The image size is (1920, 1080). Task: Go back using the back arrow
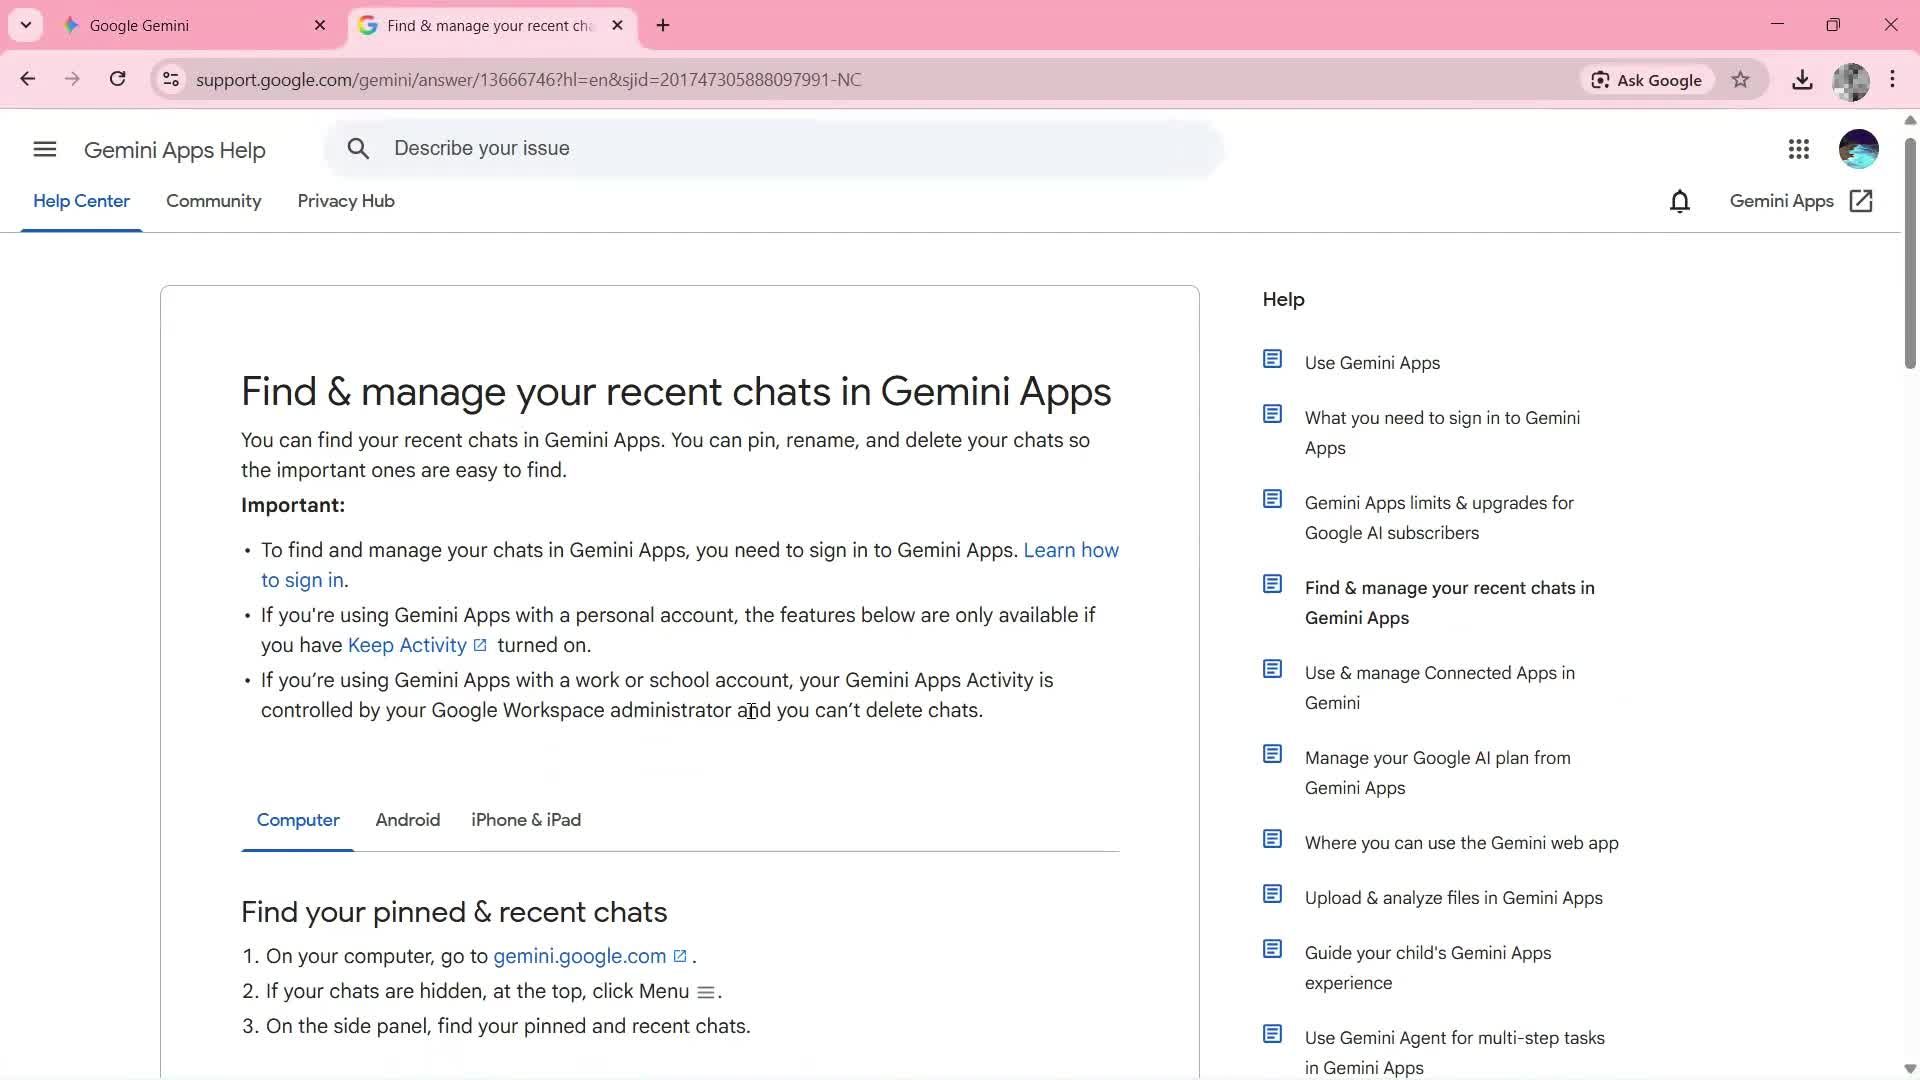tap(27, 79)
